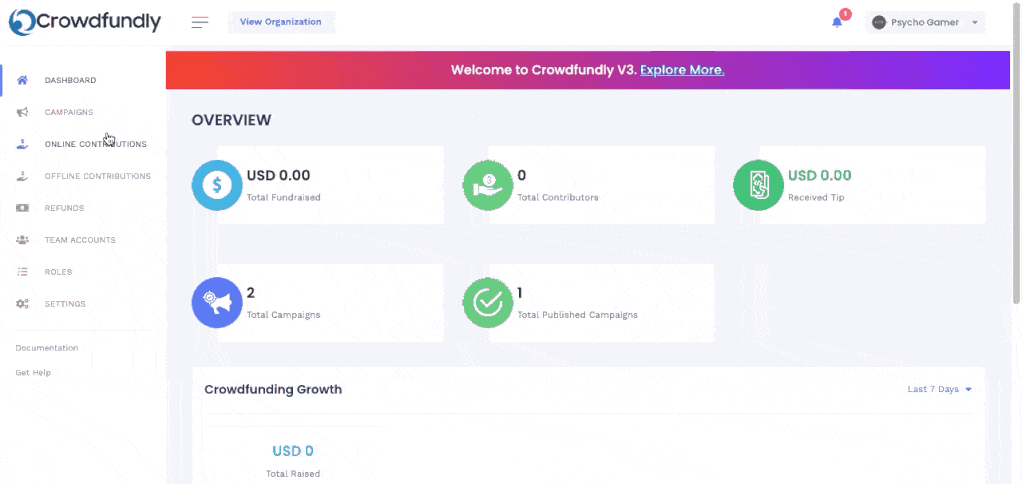Click the Dashboard home icon
Image resolution: width=1022 pixels, height=484 pixels.
pos(22,80)
